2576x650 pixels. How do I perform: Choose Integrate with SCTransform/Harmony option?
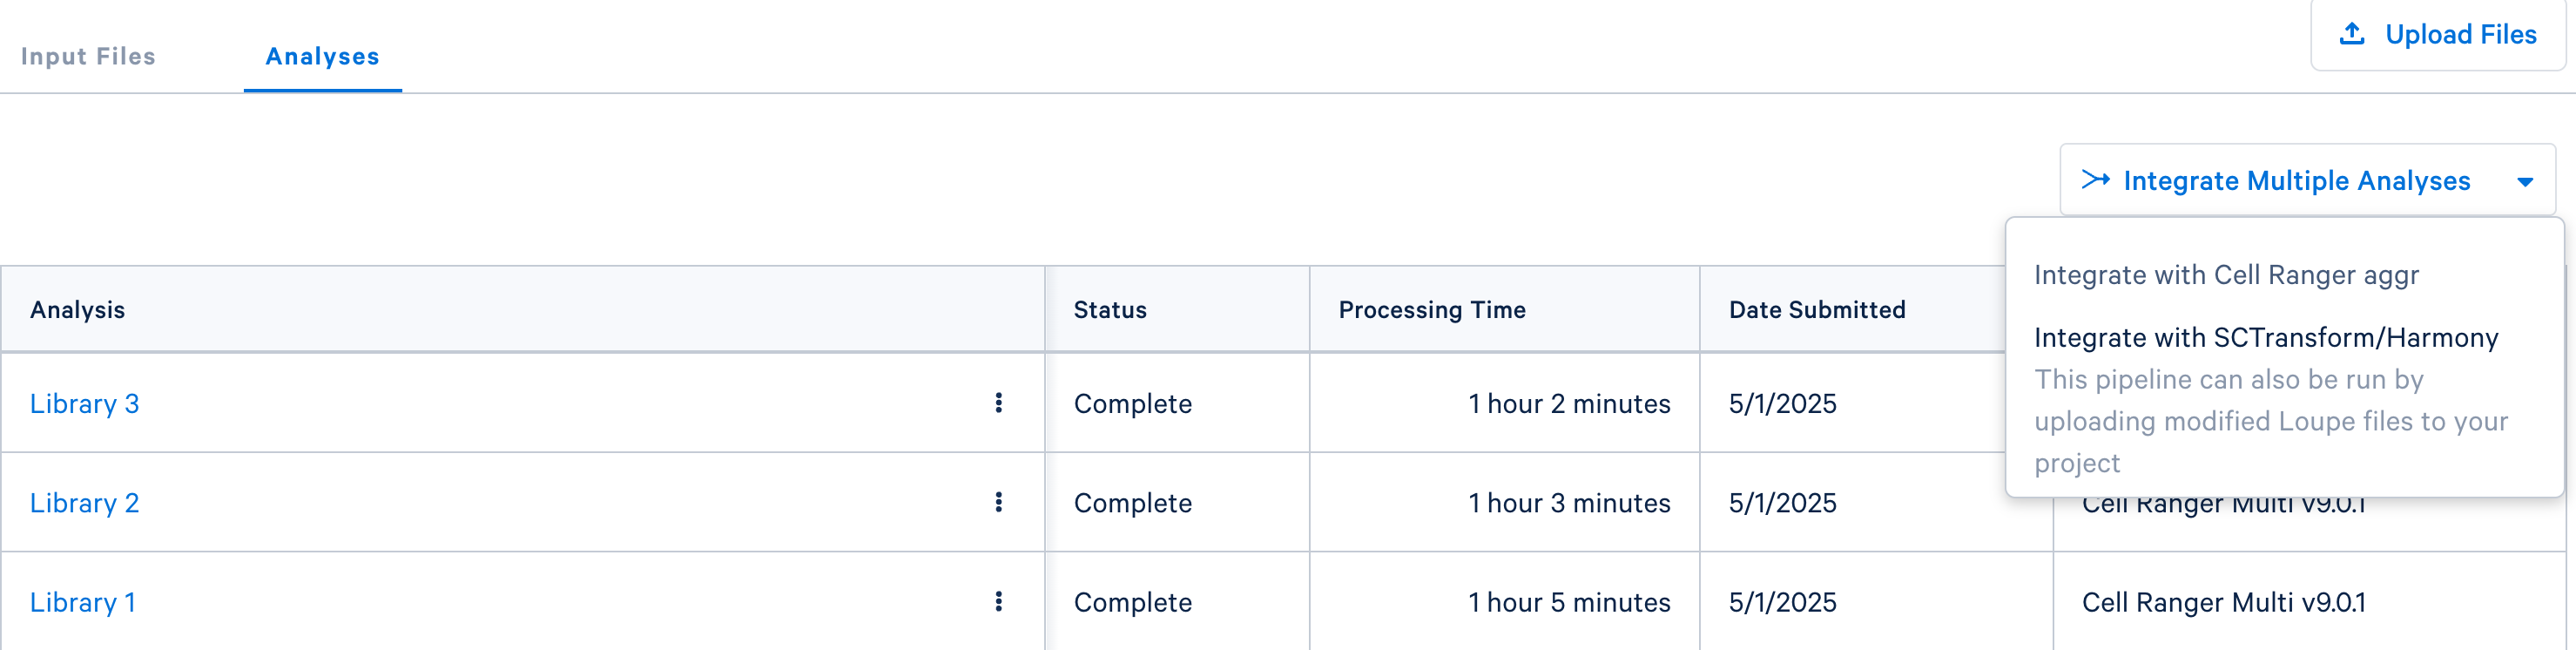2265,338
